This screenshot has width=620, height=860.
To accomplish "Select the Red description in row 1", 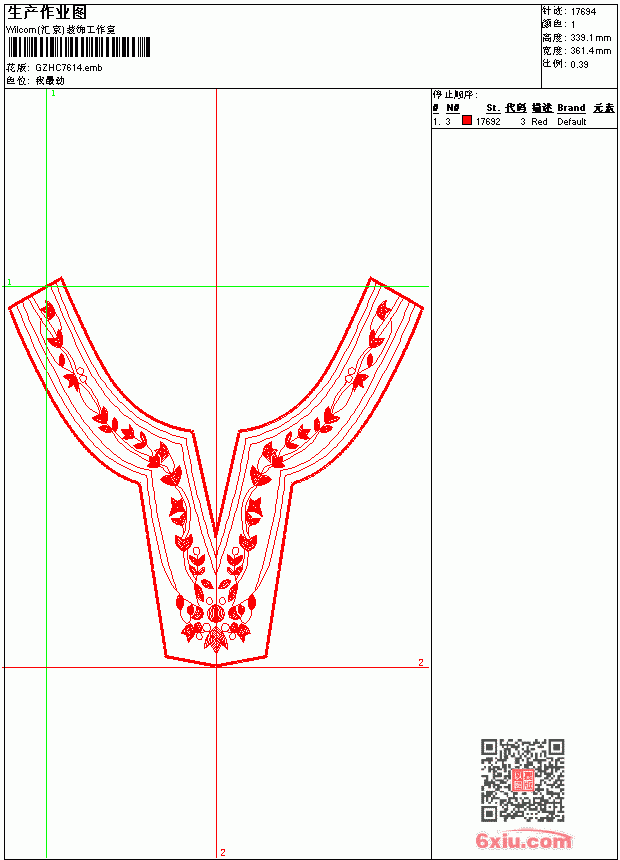I will [539, 122].
